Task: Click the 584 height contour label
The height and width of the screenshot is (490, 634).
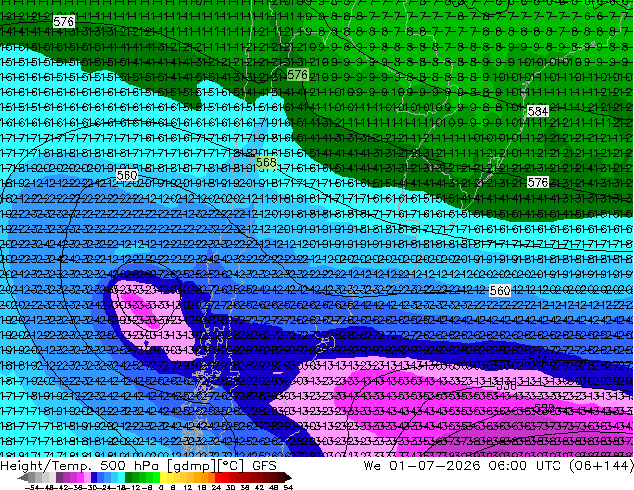Action: click(x=538, y=111)
